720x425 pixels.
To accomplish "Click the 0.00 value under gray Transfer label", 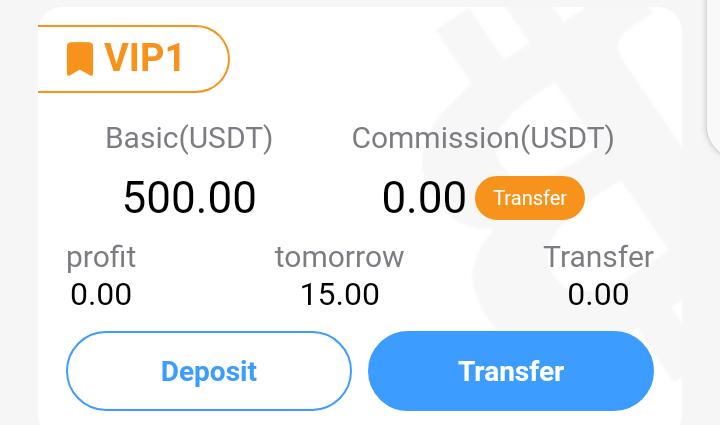I will coord(598,294).
